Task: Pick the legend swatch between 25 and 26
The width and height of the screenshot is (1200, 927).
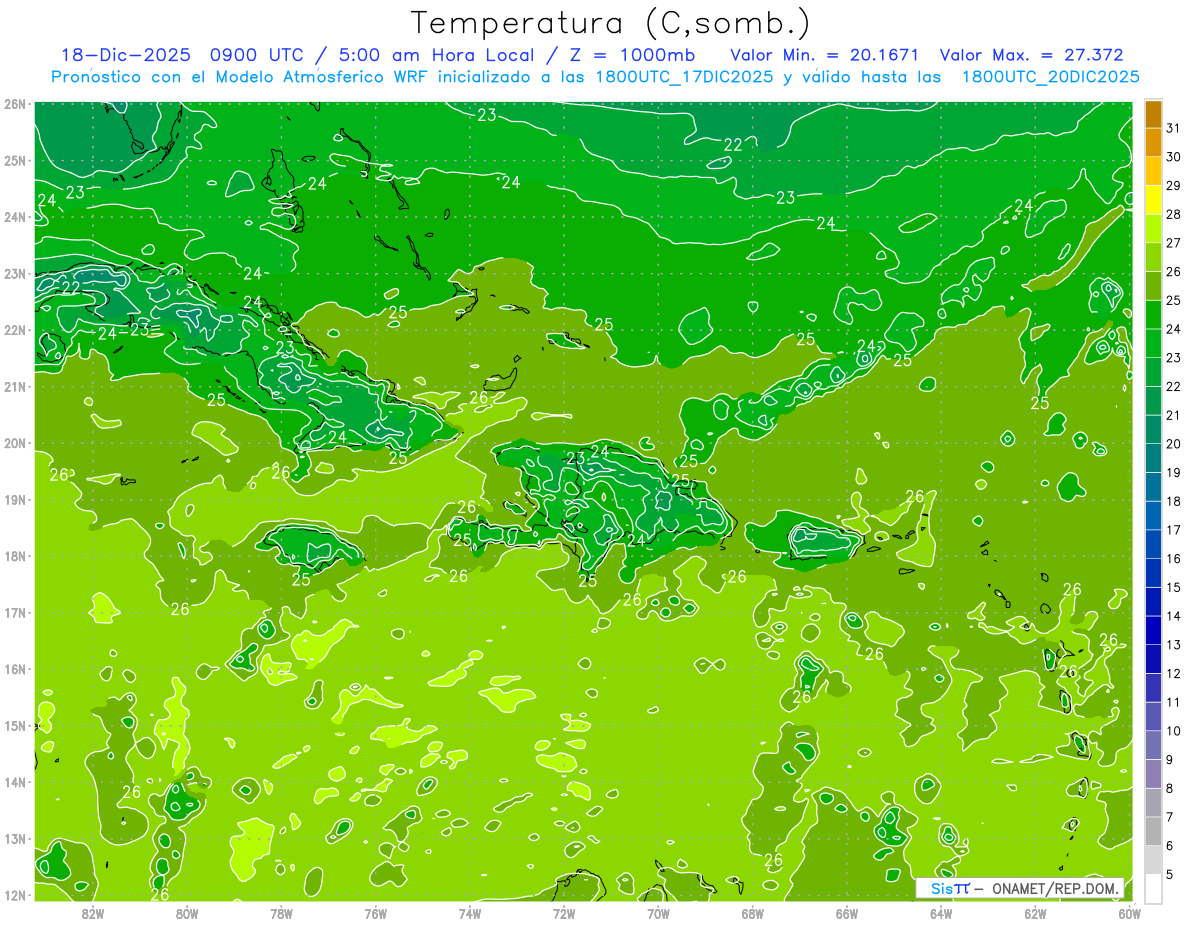Action: [1153, 286]
